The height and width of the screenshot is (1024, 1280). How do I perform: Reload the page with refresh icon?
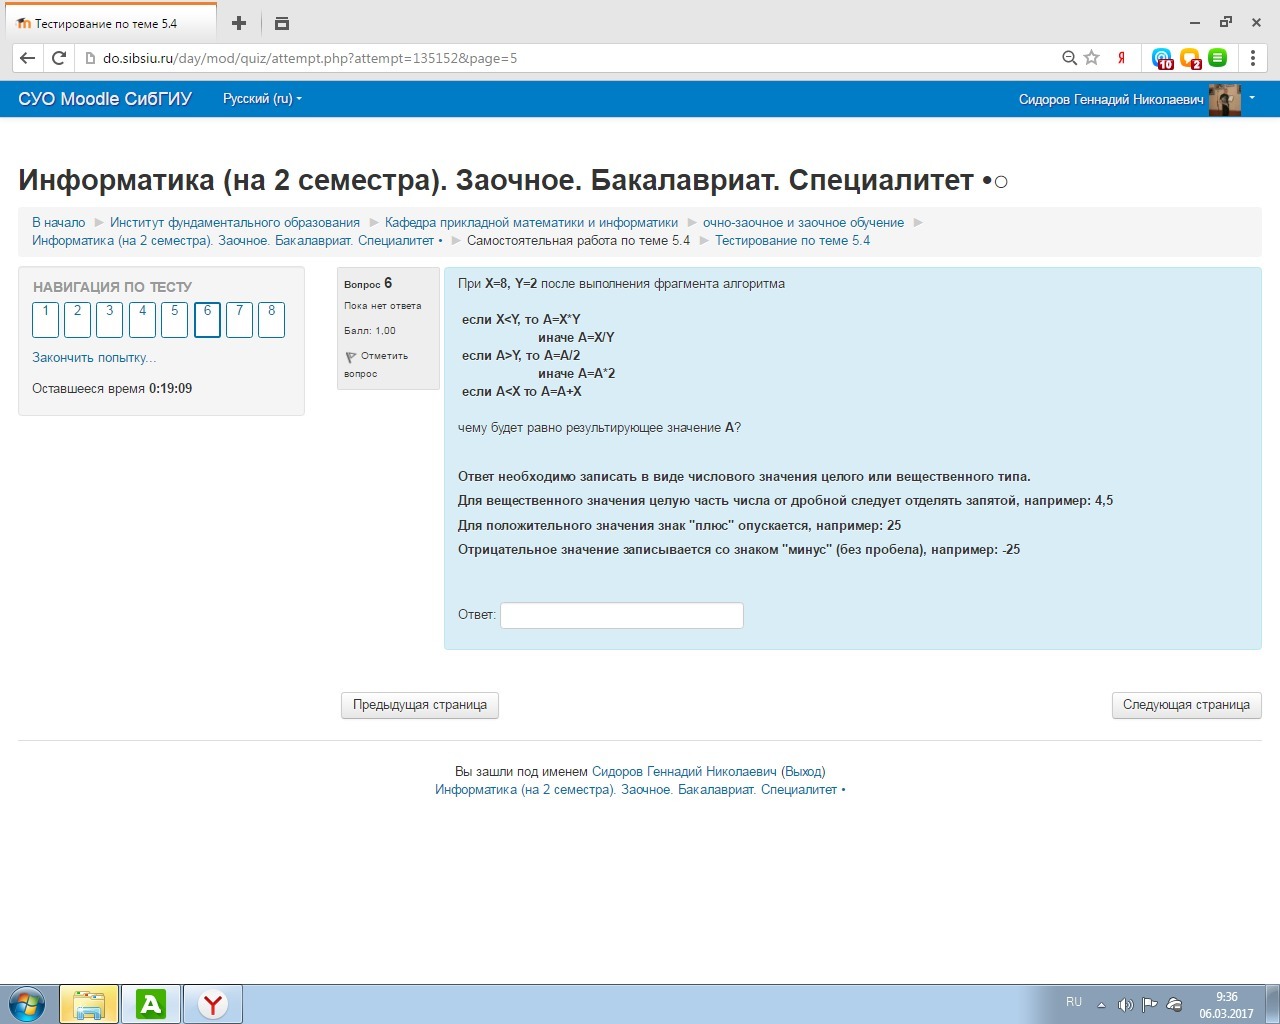[x=59, y=58]
